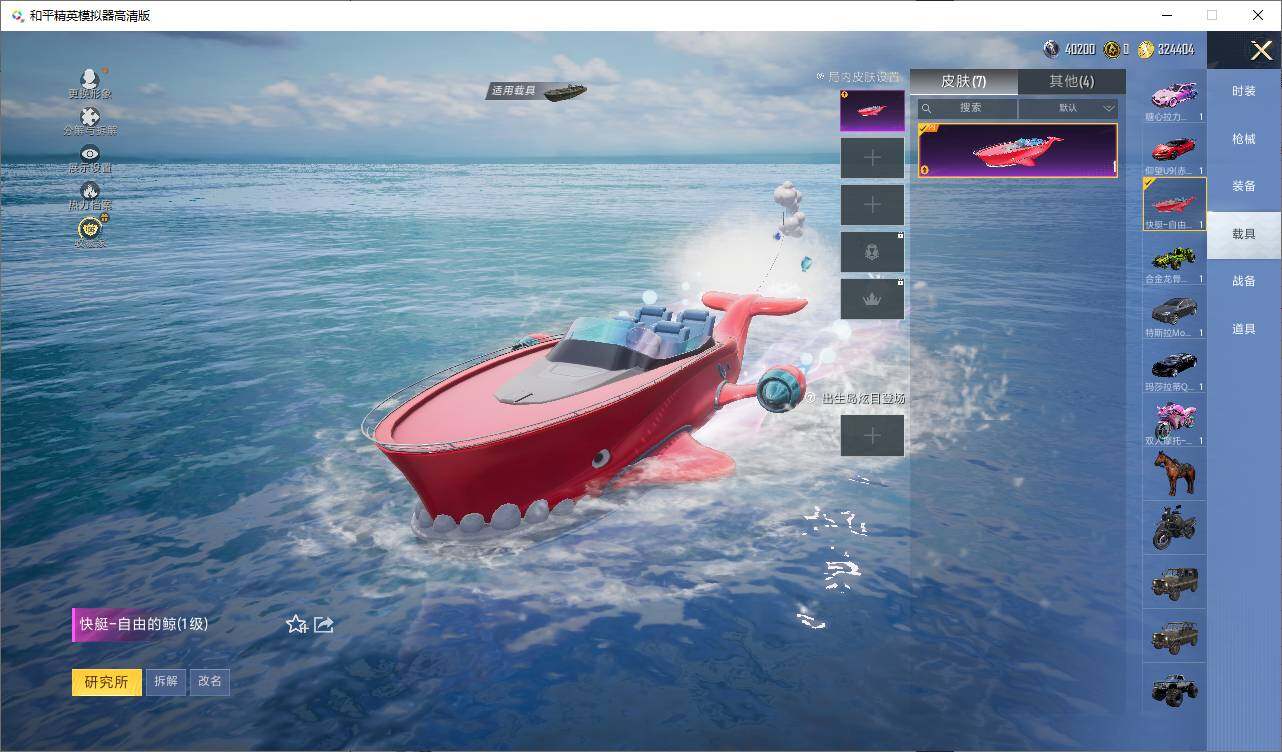This screenshot has height=752, width=1282.
Task: Click the locked lion emblem slot
Action: tap(872, 252)
